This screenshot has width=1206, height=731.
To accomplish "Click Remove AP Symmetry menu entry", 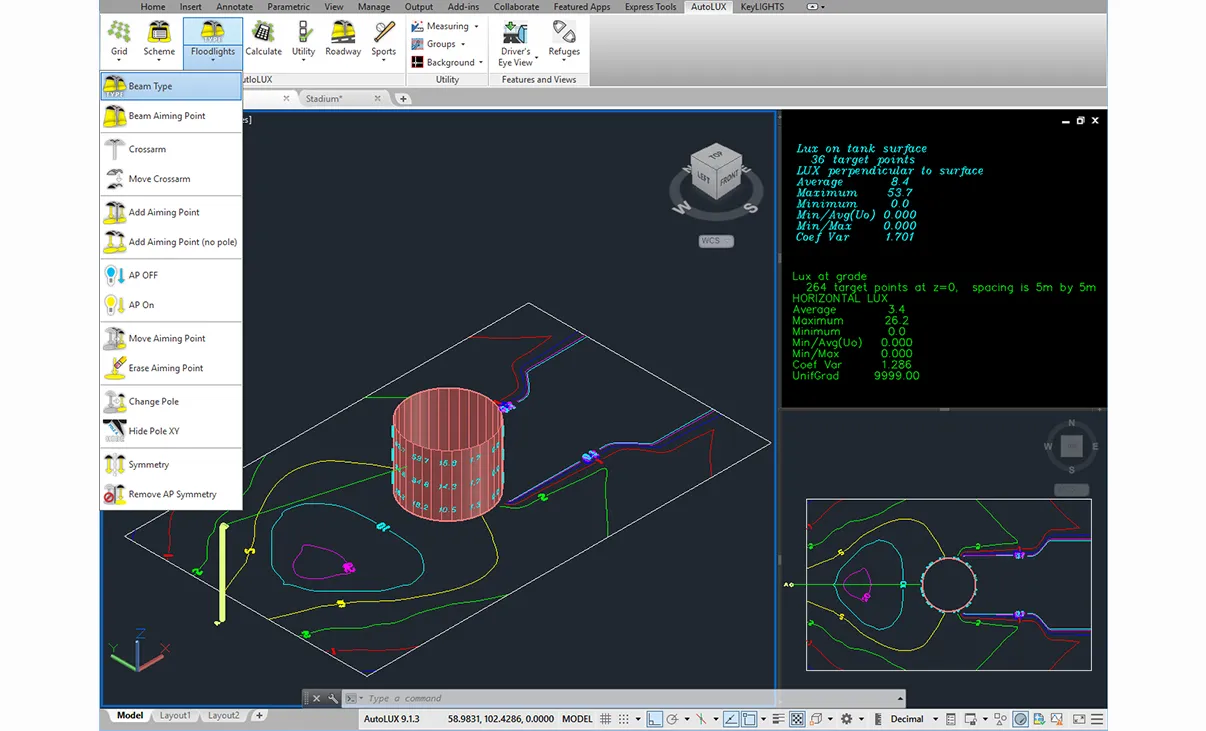I will tap(173, 494).
